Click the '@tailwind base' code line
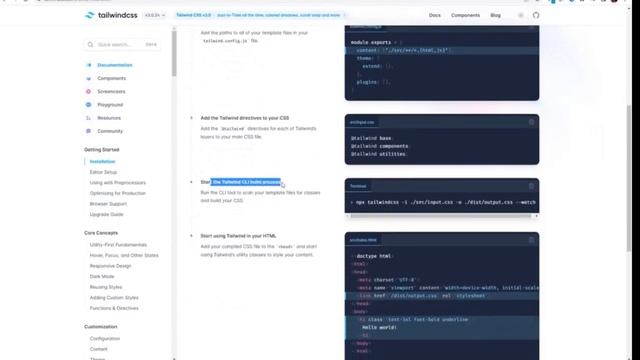Image resolution: width=640 pixels, height=360 pixels. 371,138
